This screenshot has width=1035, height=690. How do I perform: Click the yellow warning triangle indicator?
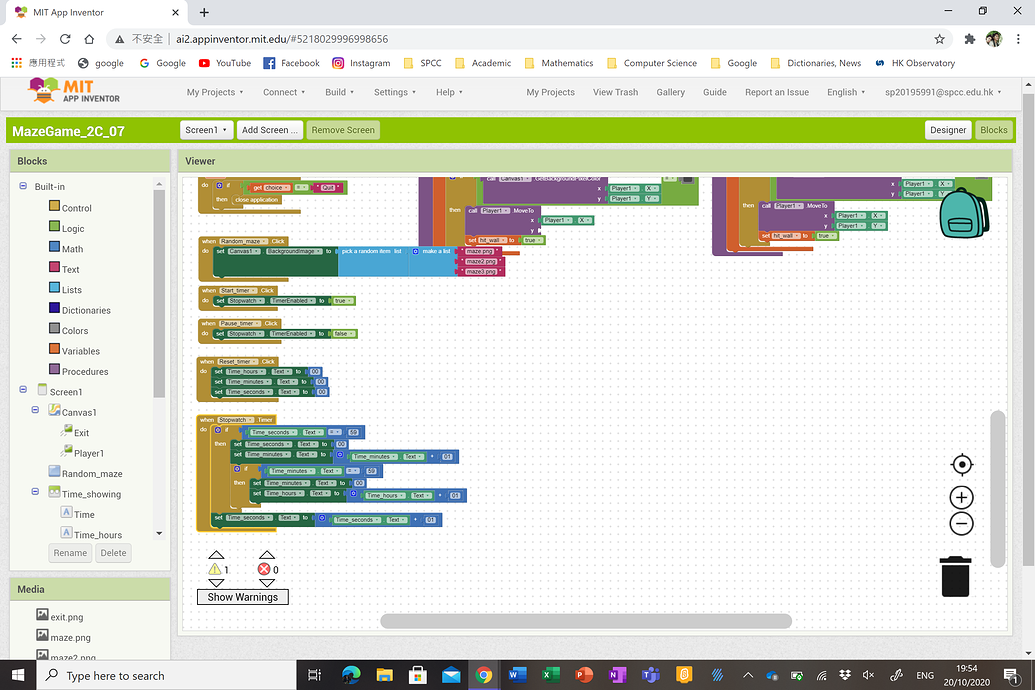pyautogui.click(x=215, y=570)
